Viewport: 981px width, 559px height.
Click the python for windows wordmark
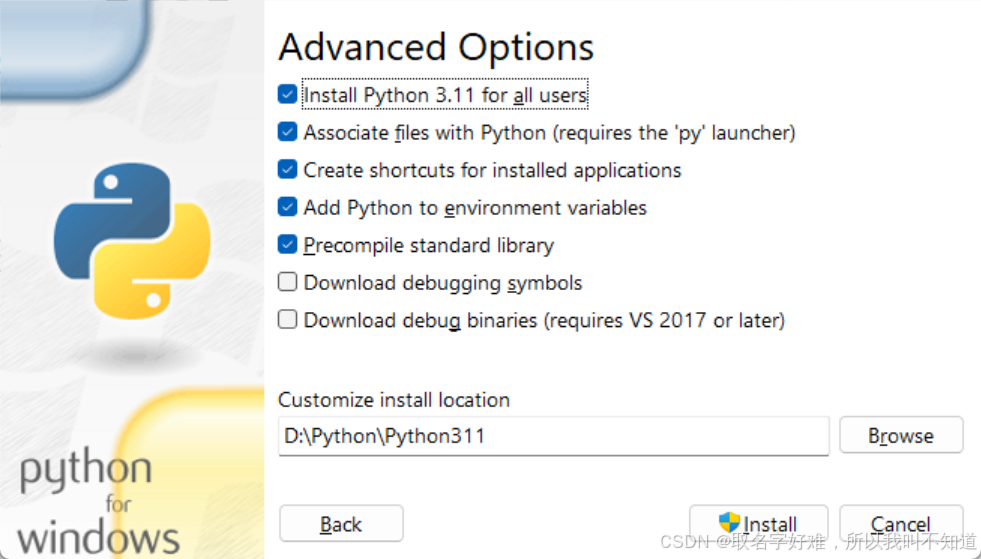(x=98, y=503)
